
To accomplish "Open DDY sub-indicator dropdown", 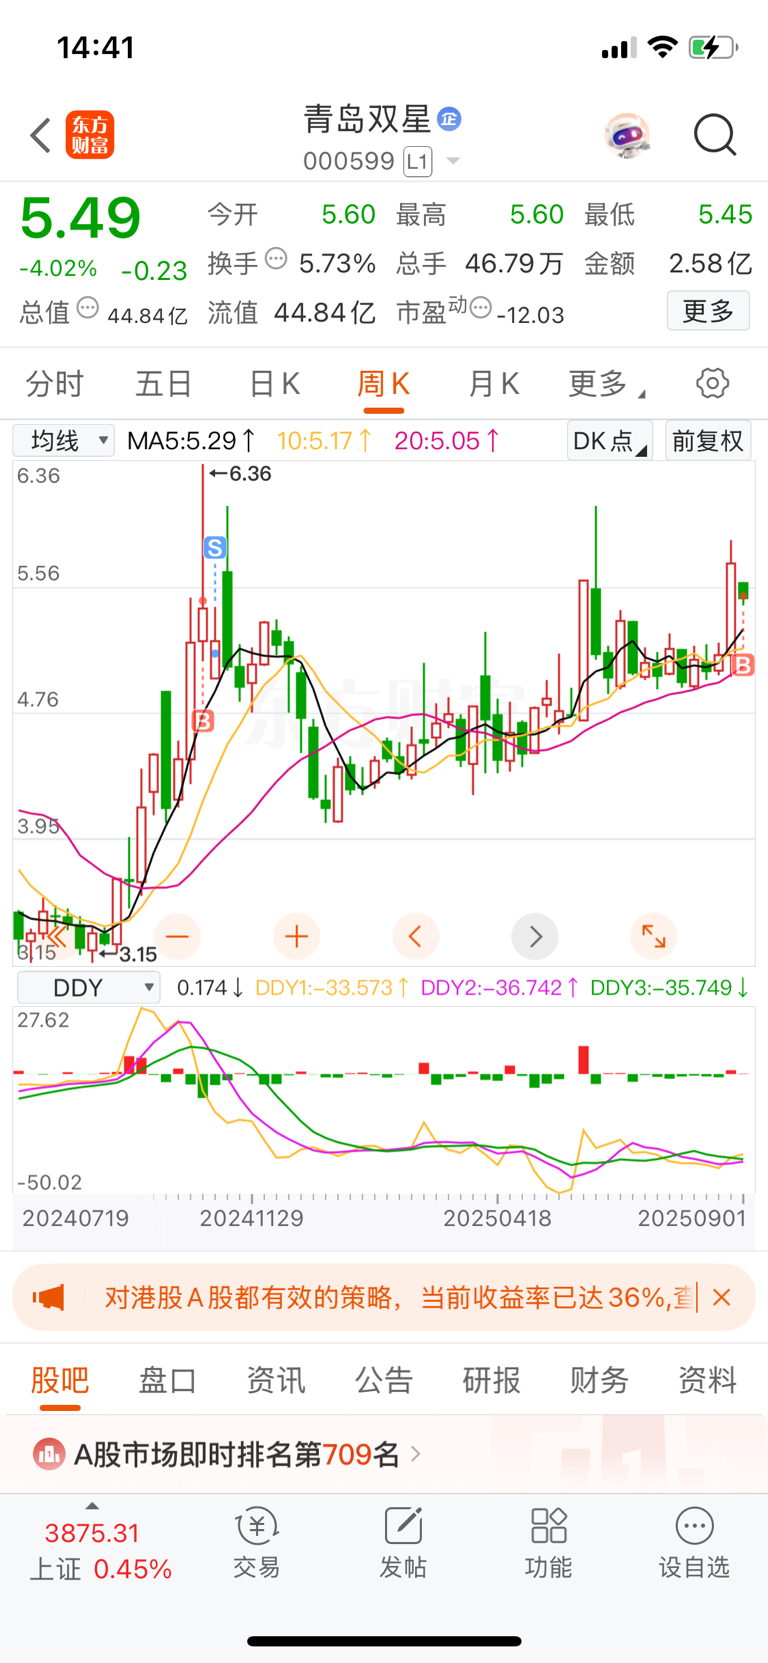I will point(89,988).
